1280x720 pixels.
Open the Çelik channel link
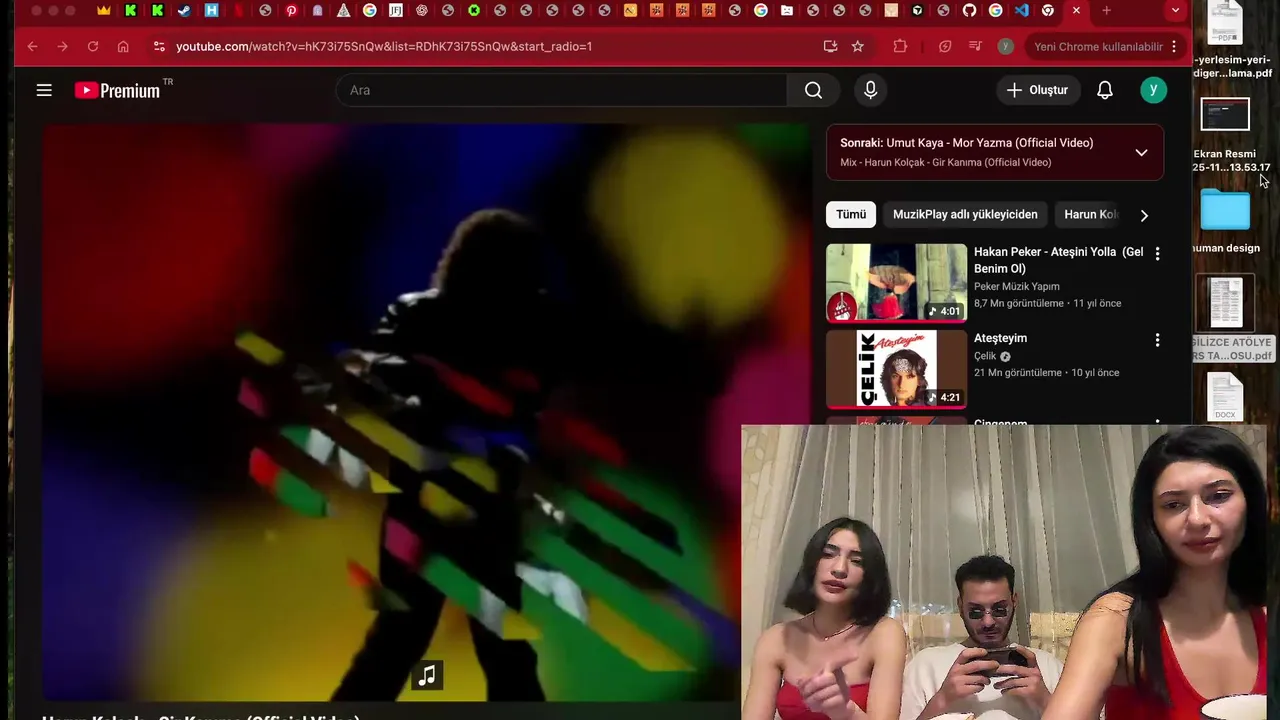point(985,356)
